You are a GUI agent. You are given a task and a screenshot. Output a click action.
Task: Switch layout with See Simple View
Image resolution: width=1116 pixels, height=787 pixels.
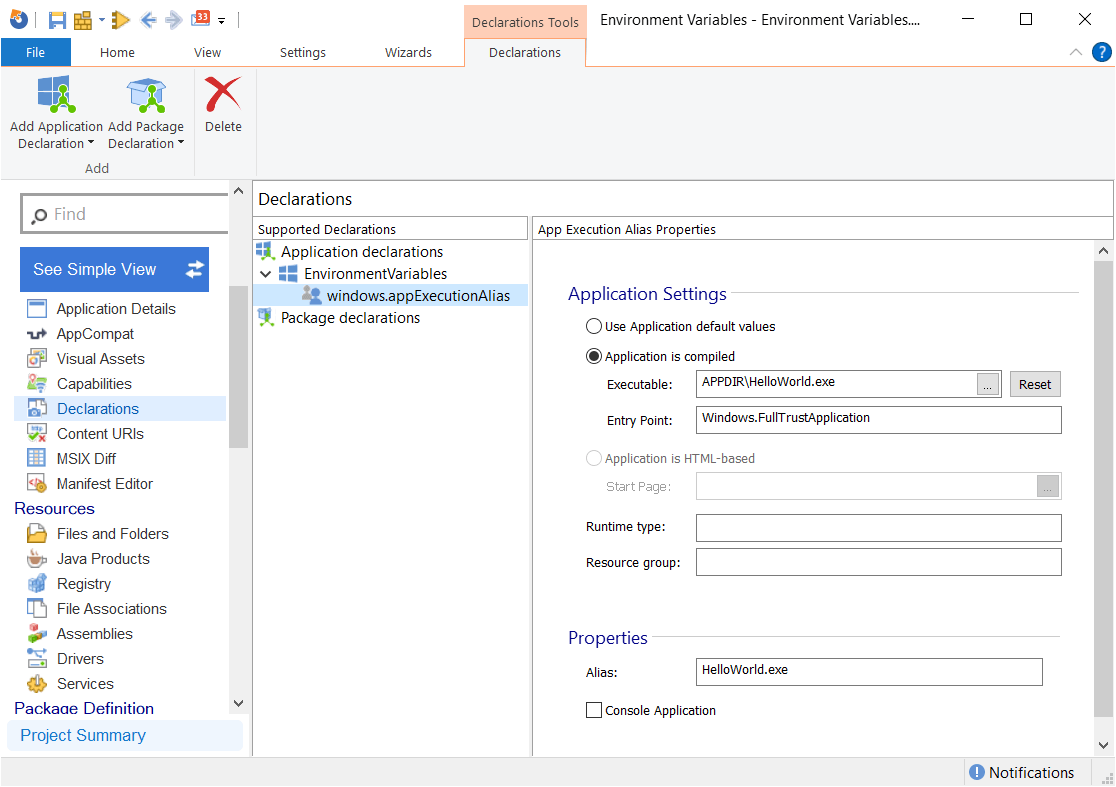tap(114, 270)
